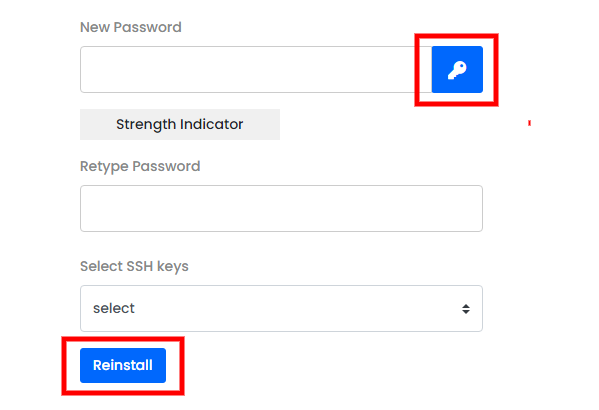
Task: Focus the Retype Password input field
Action: tap(281, 208)
